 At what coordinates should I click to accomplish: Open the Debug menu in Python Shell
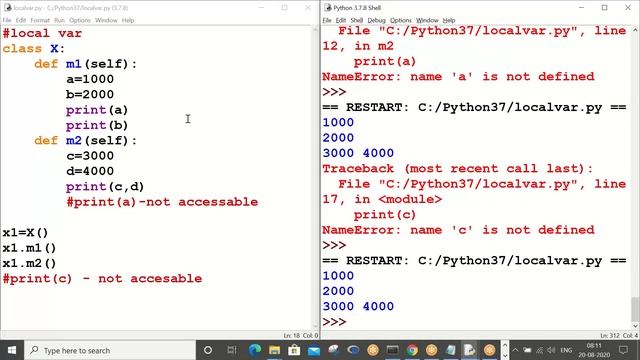[x=376, y=20]
